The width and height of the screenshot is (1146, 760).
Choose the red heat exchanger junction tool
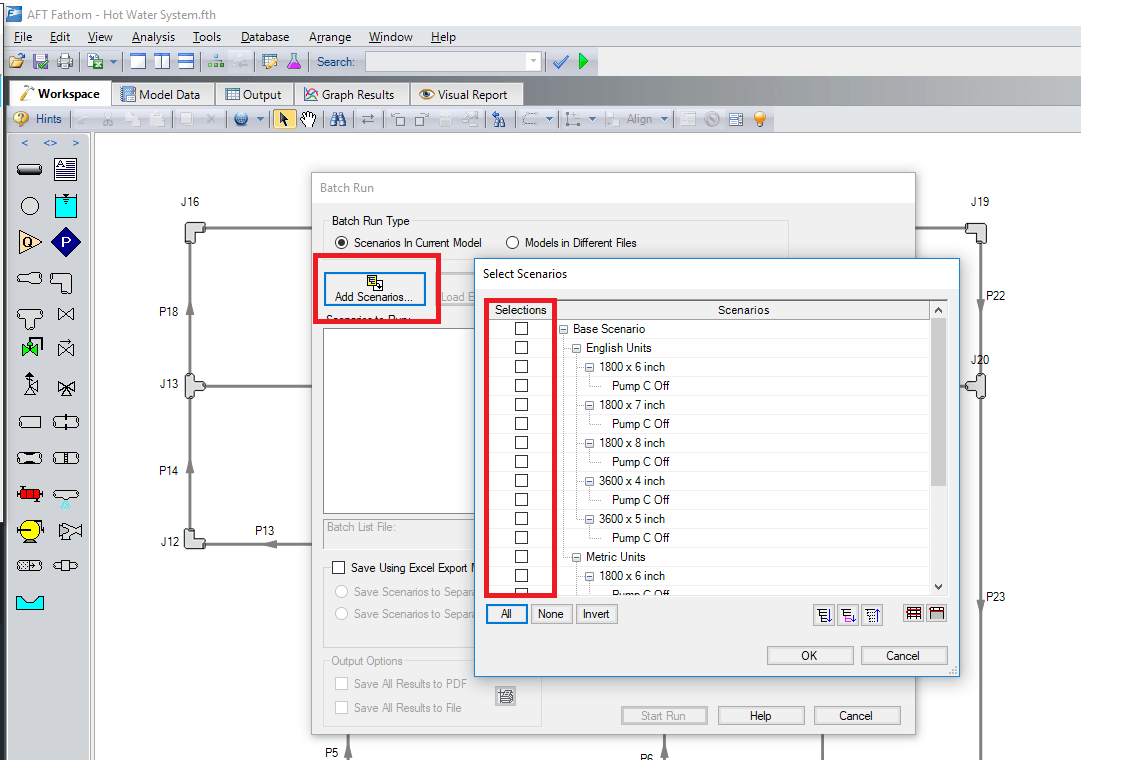click(29, 494)
